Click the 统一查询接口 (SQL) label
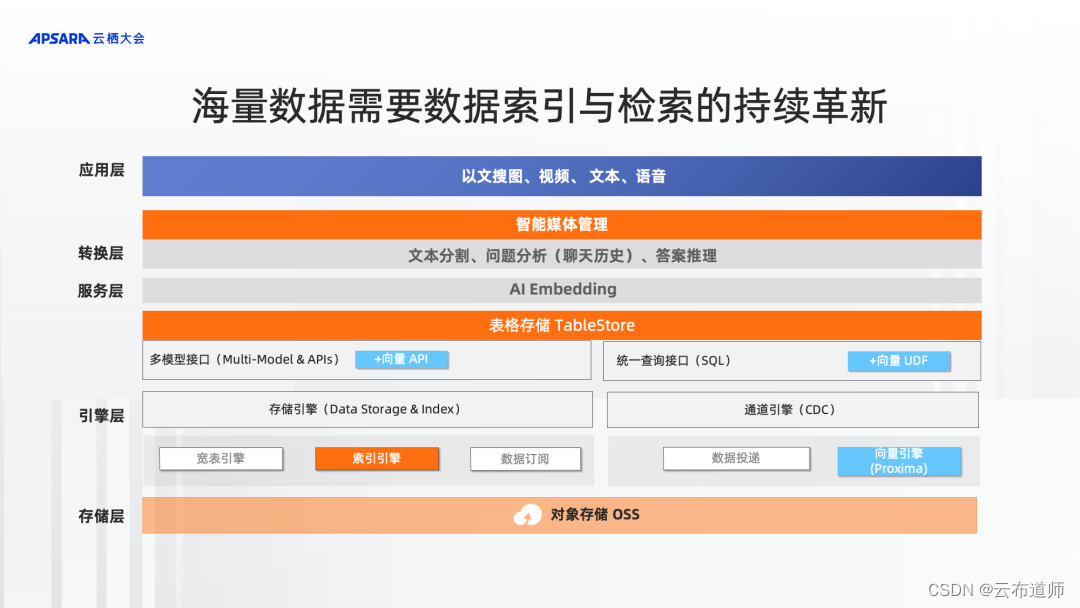Screen dimensions: 1080x608 [674, 361]
